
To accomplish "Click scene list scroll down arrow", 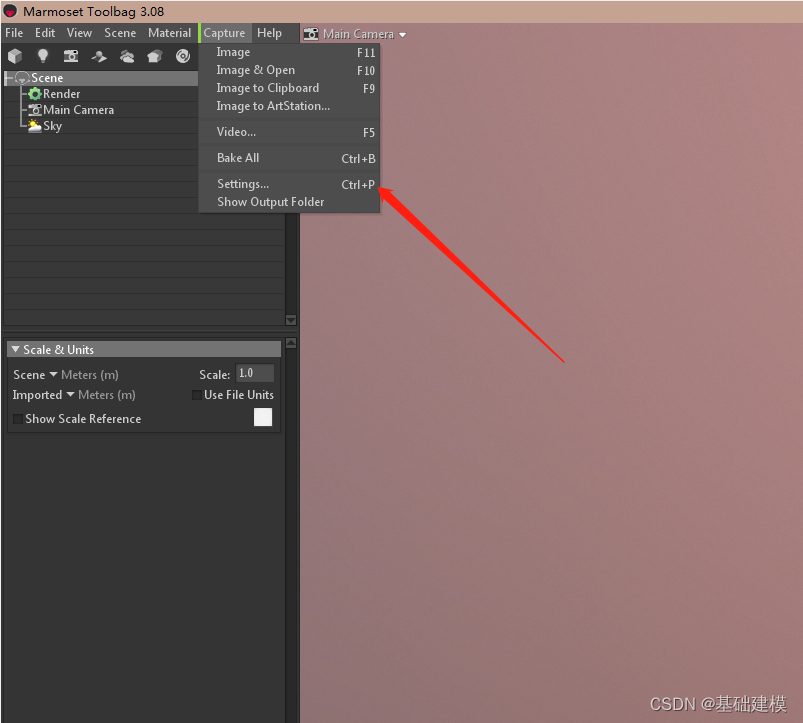I will click(291, 320).
